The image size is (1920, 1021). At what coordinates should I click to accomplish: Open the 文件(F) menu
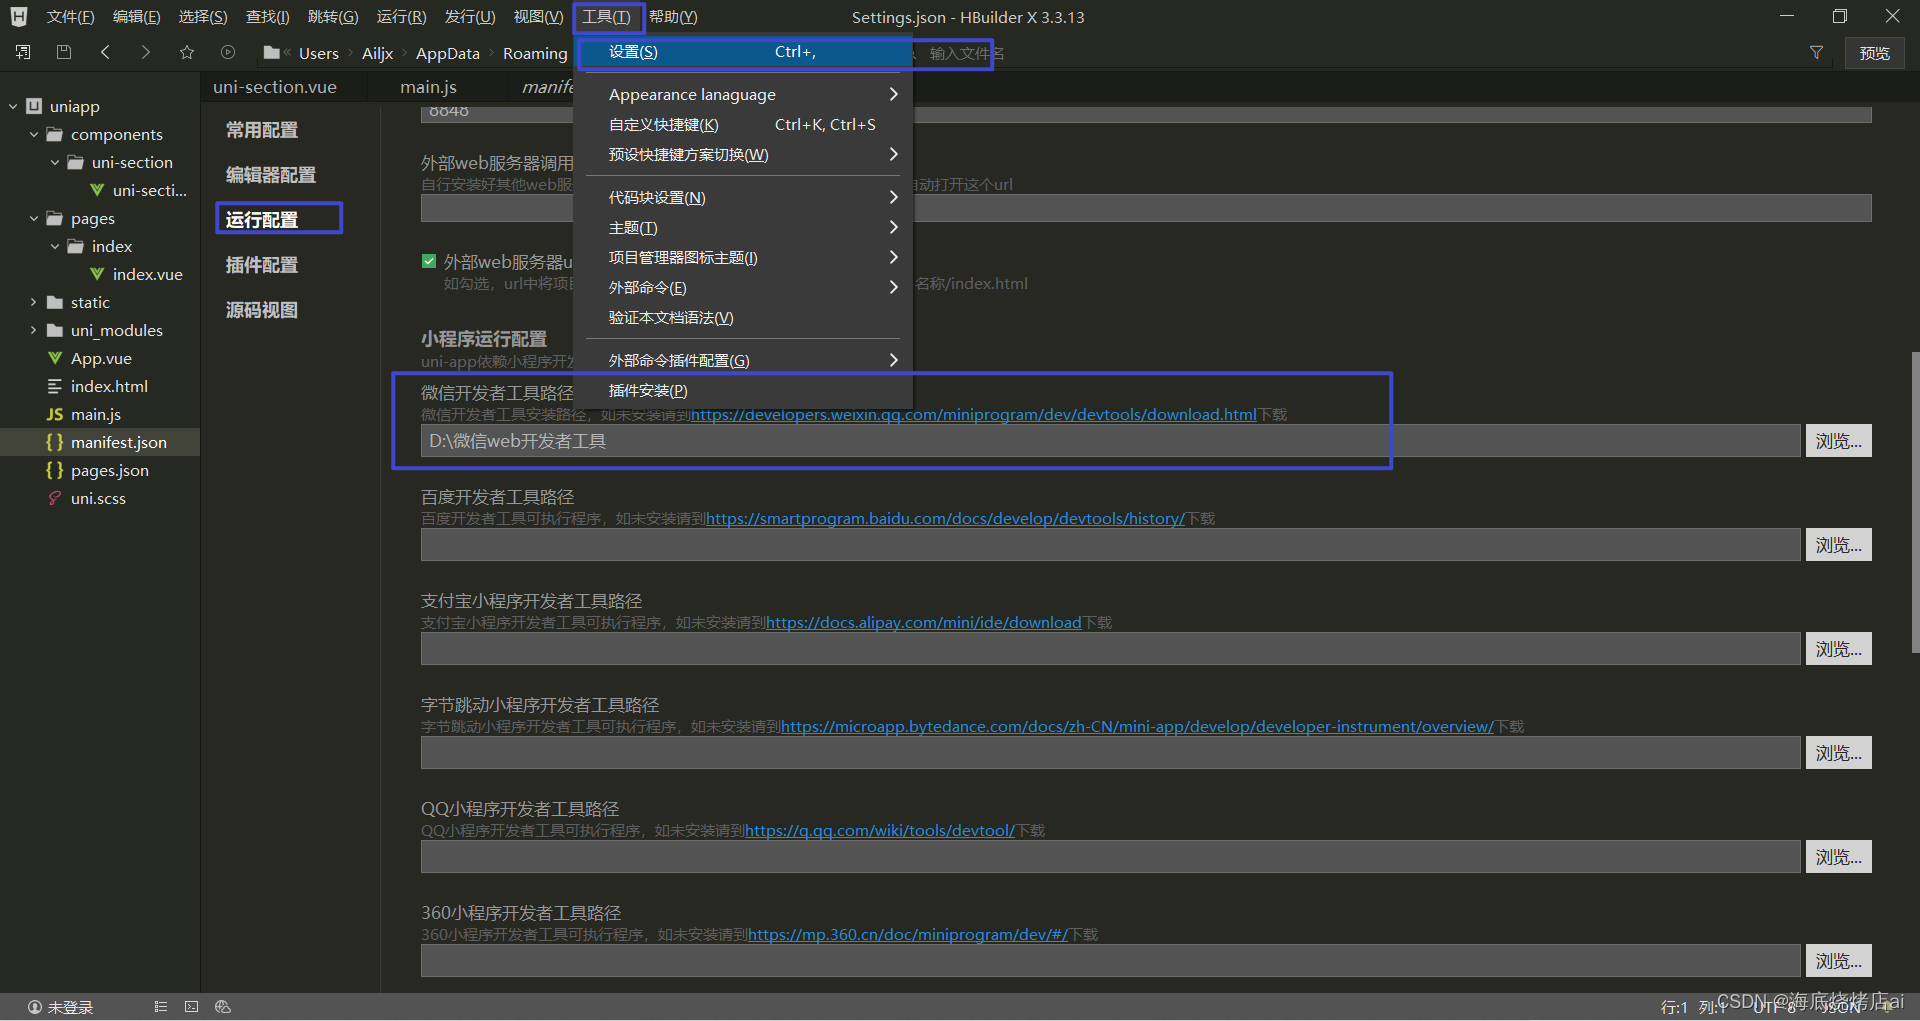pyautogui.click(x=70, y=17)
